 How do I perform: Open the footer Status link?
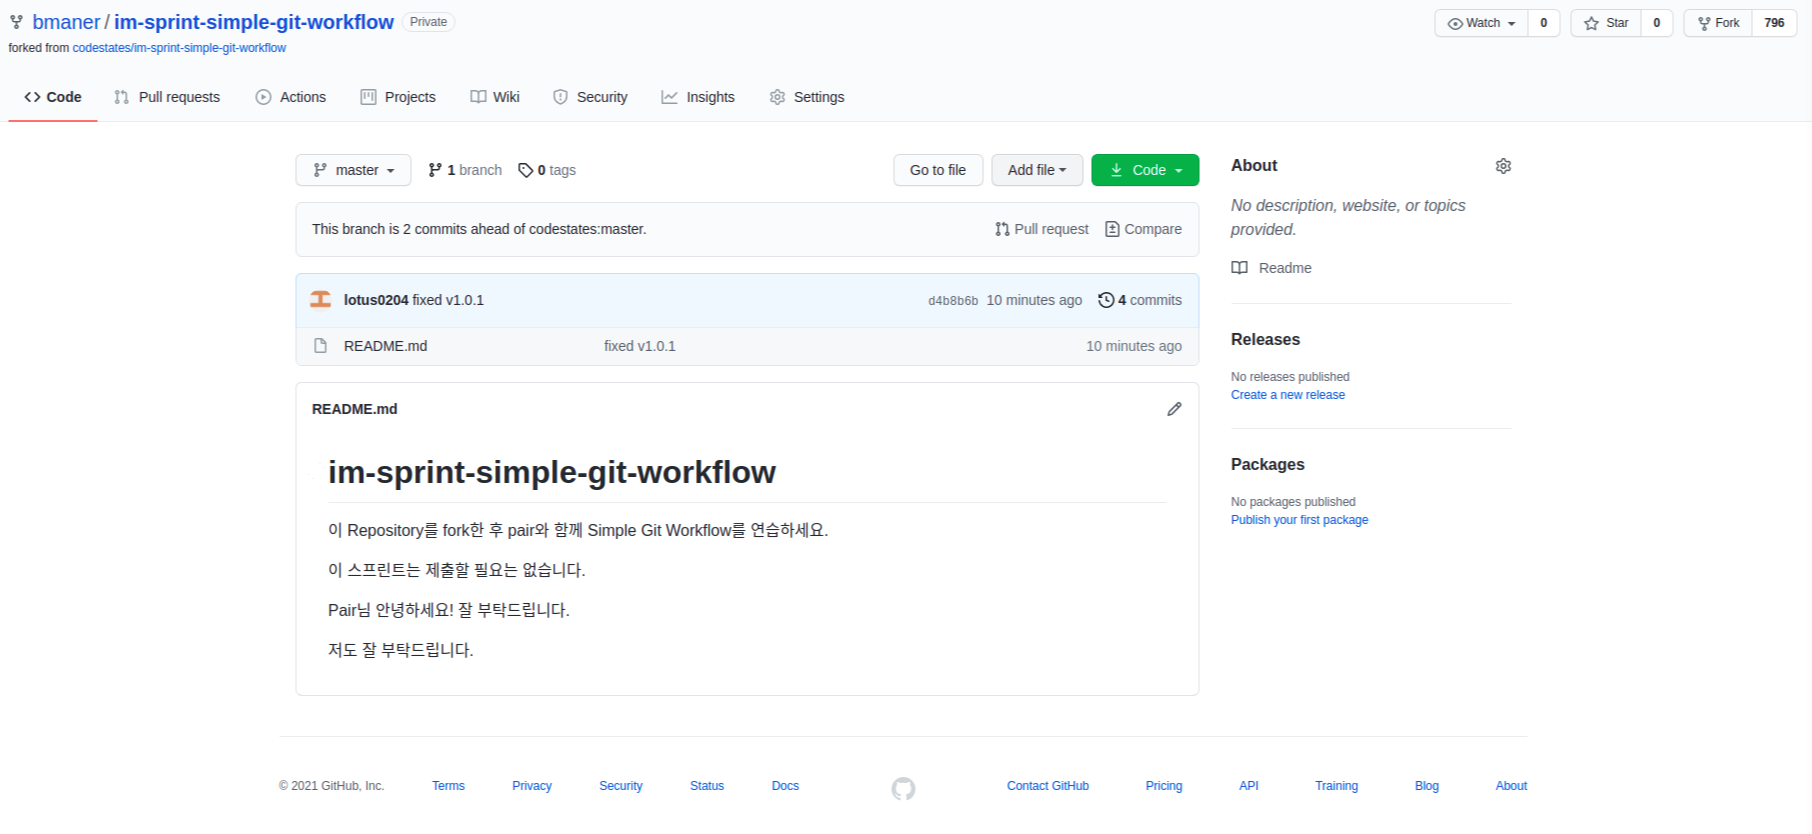pos(707,786)
